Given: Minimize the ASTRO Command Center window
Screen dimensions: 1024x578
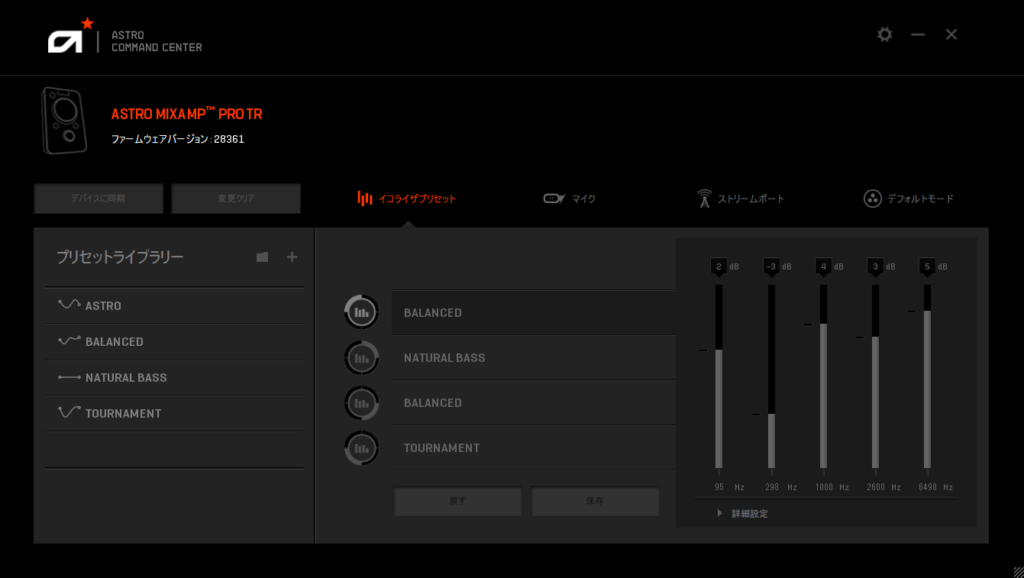Looking at the screenshot, I should click(918, 34).
